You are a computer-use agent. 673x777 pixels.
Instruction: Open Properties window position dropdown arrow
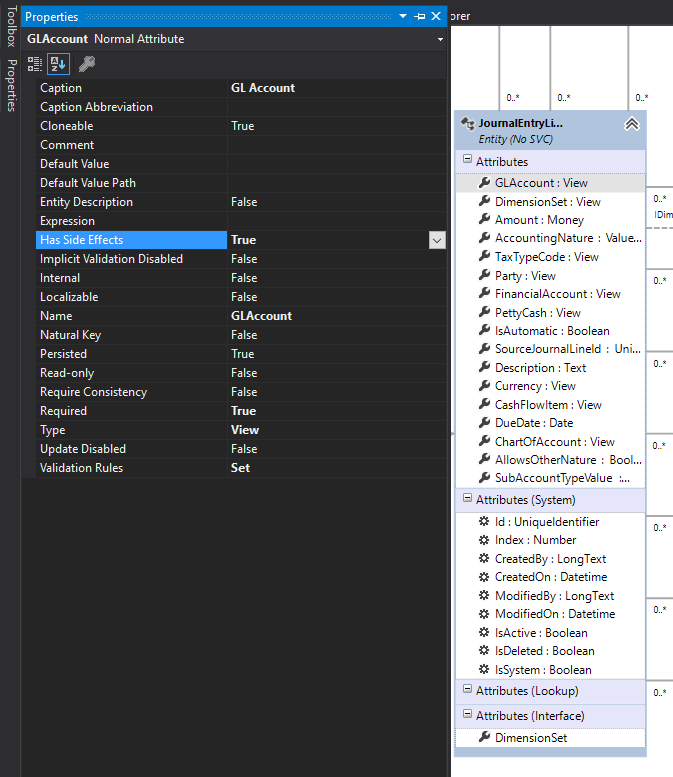[x=403, y=16]
